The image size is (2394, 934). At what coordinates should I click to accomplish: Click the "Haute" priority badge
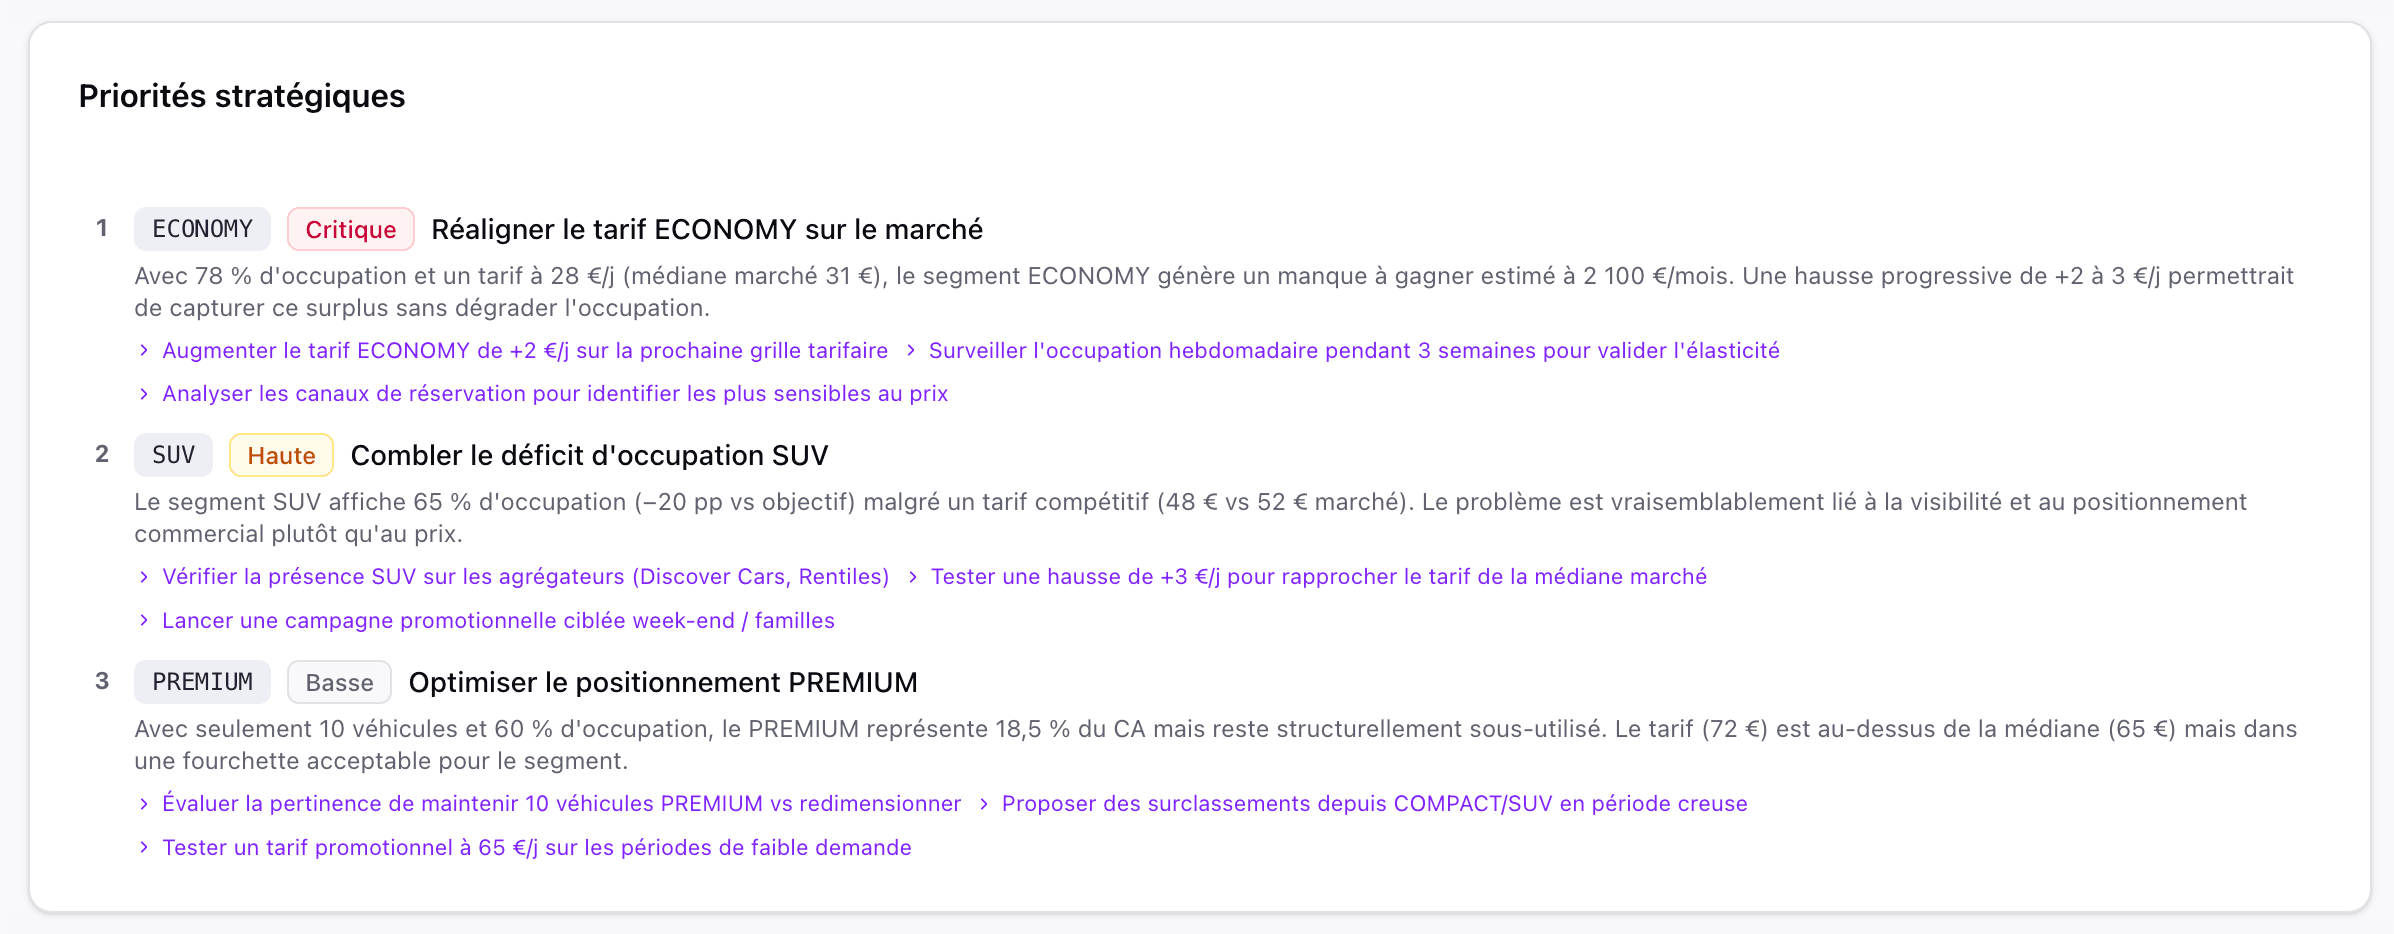[x=281, y=456]
